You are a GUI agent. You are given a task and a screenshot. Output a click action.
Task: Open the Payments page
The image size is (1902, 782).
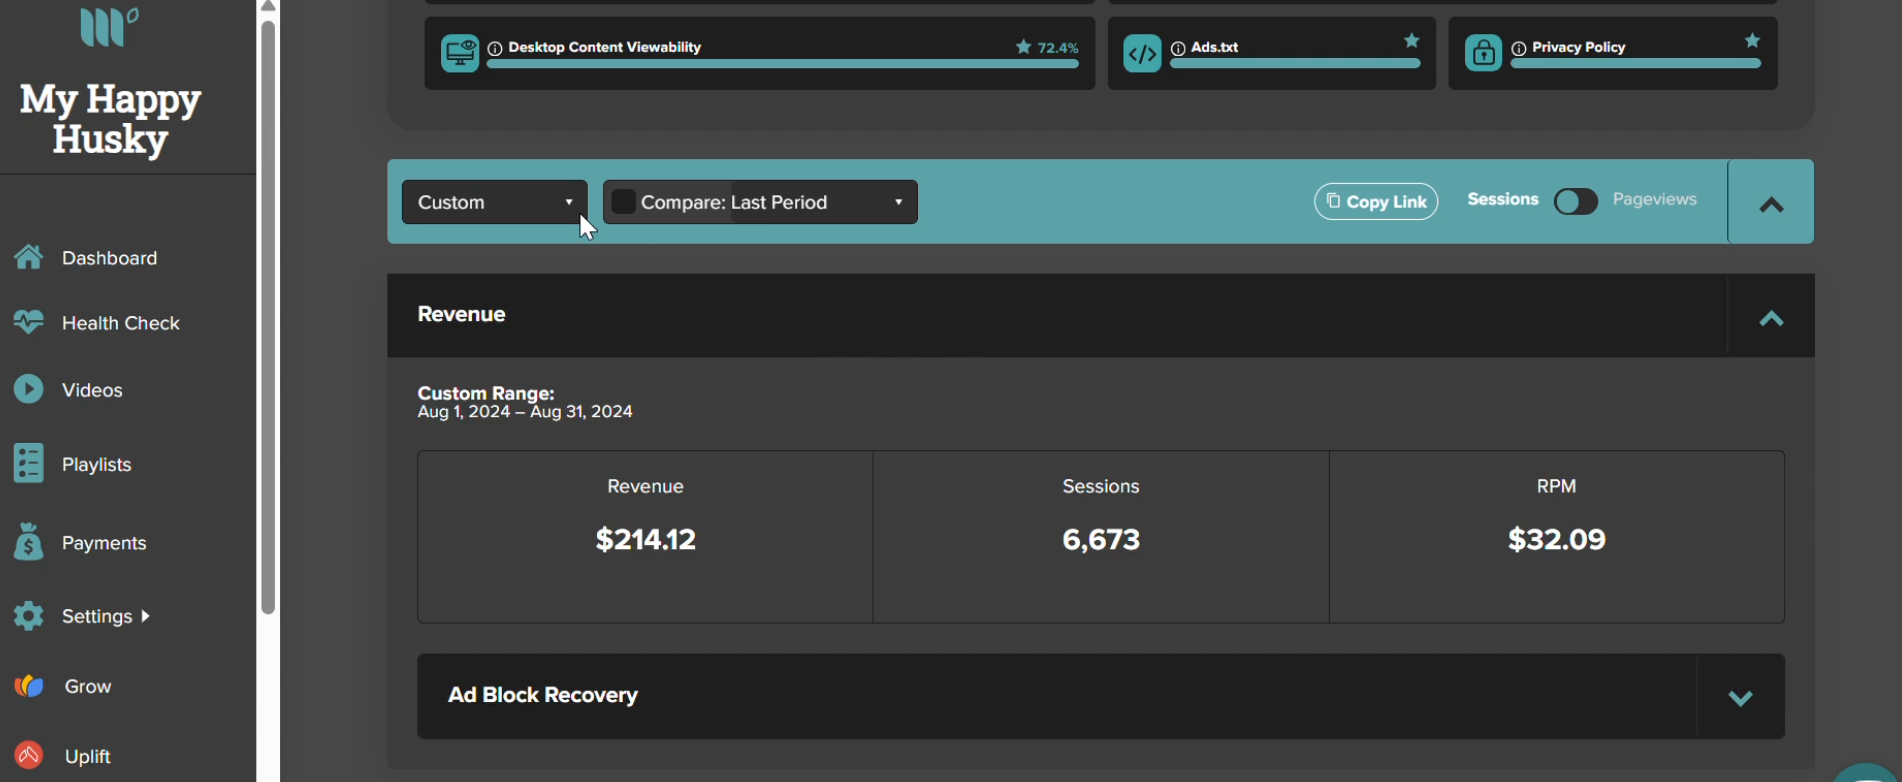pyautogui.click(x=104, y=543)
